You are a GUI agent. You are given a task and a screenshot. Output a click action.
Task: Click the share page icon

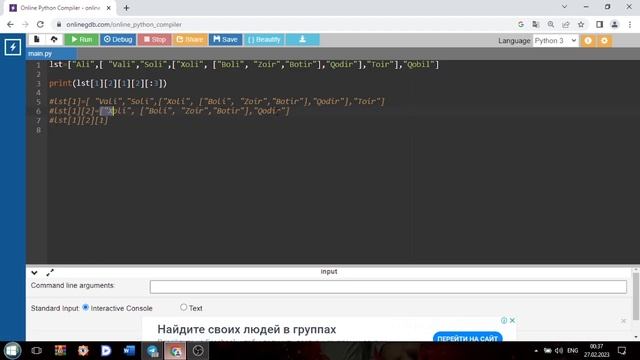pyautogui.click(x=566, y=24)
